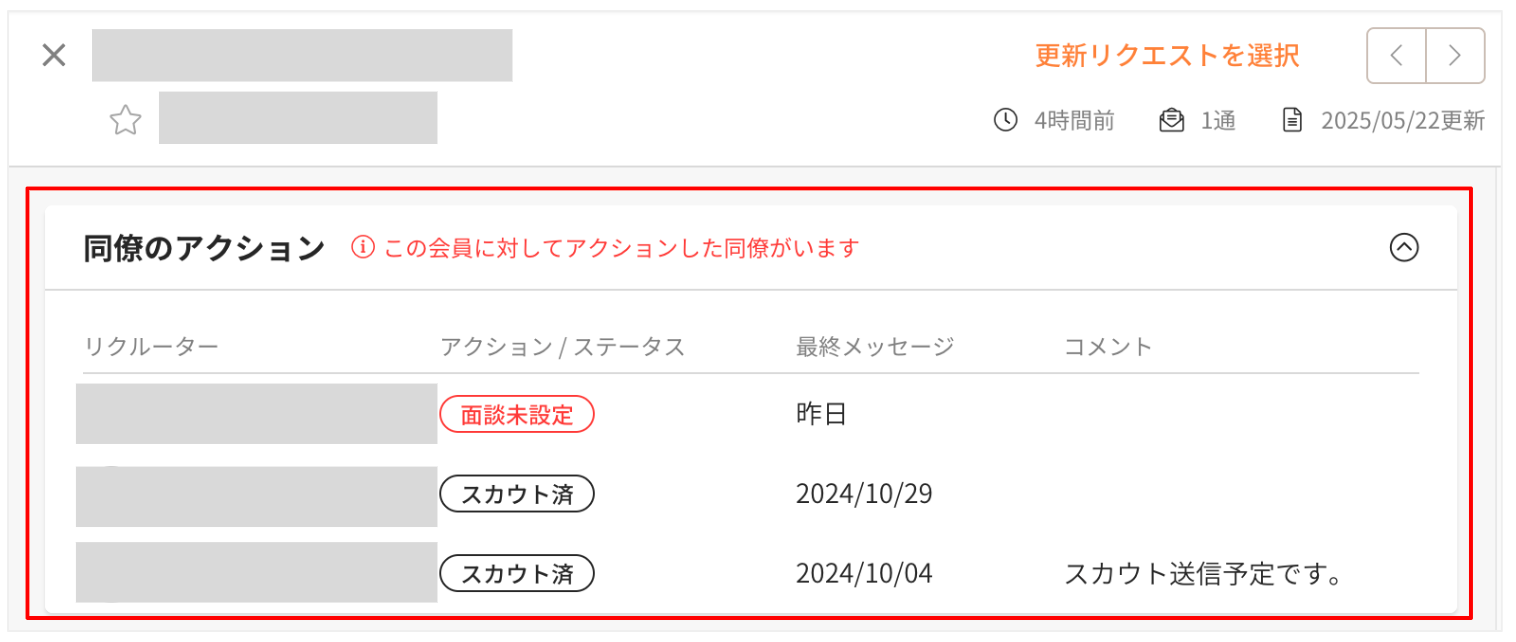Viewport: 1516px width, 642px height.
Task: Click 更新リクエストを選択 link
Action: [1167, 55]
